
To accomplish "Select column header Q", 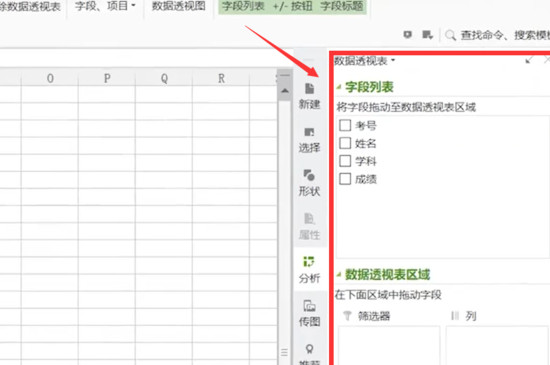I will point(164,78).
